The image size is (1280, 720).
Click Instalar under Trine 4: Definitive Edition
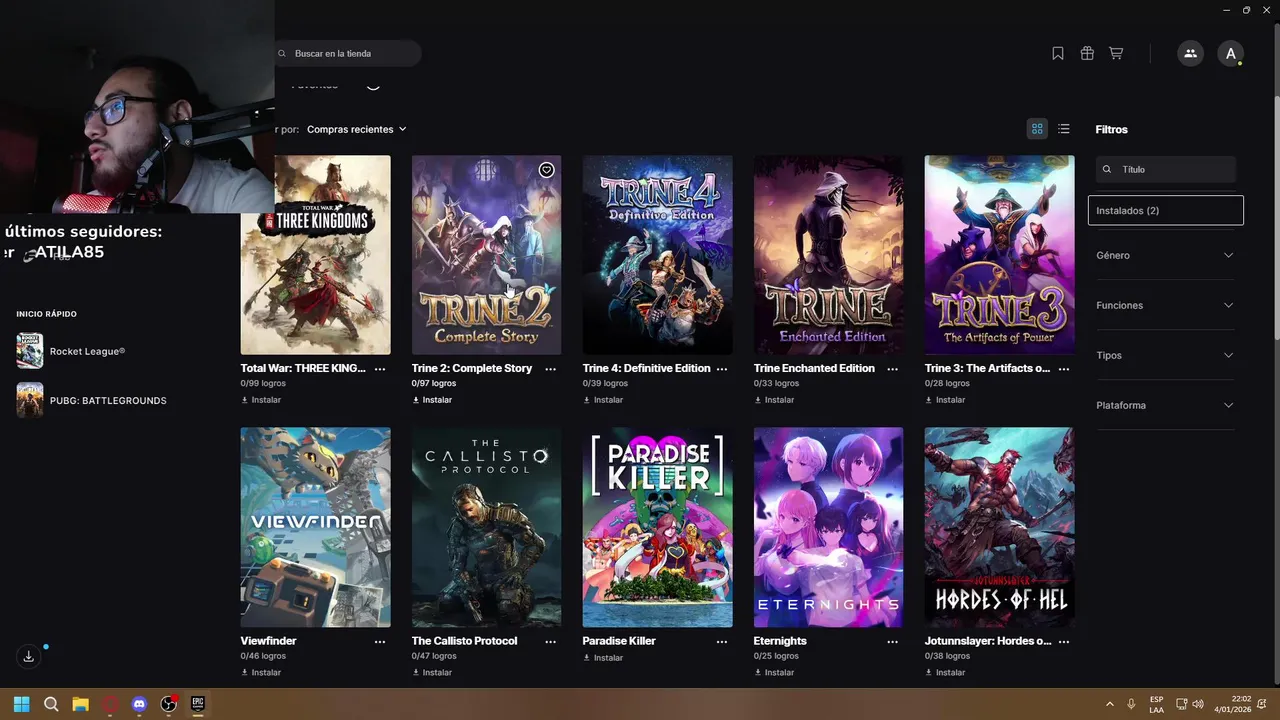(x=603, y=400)
